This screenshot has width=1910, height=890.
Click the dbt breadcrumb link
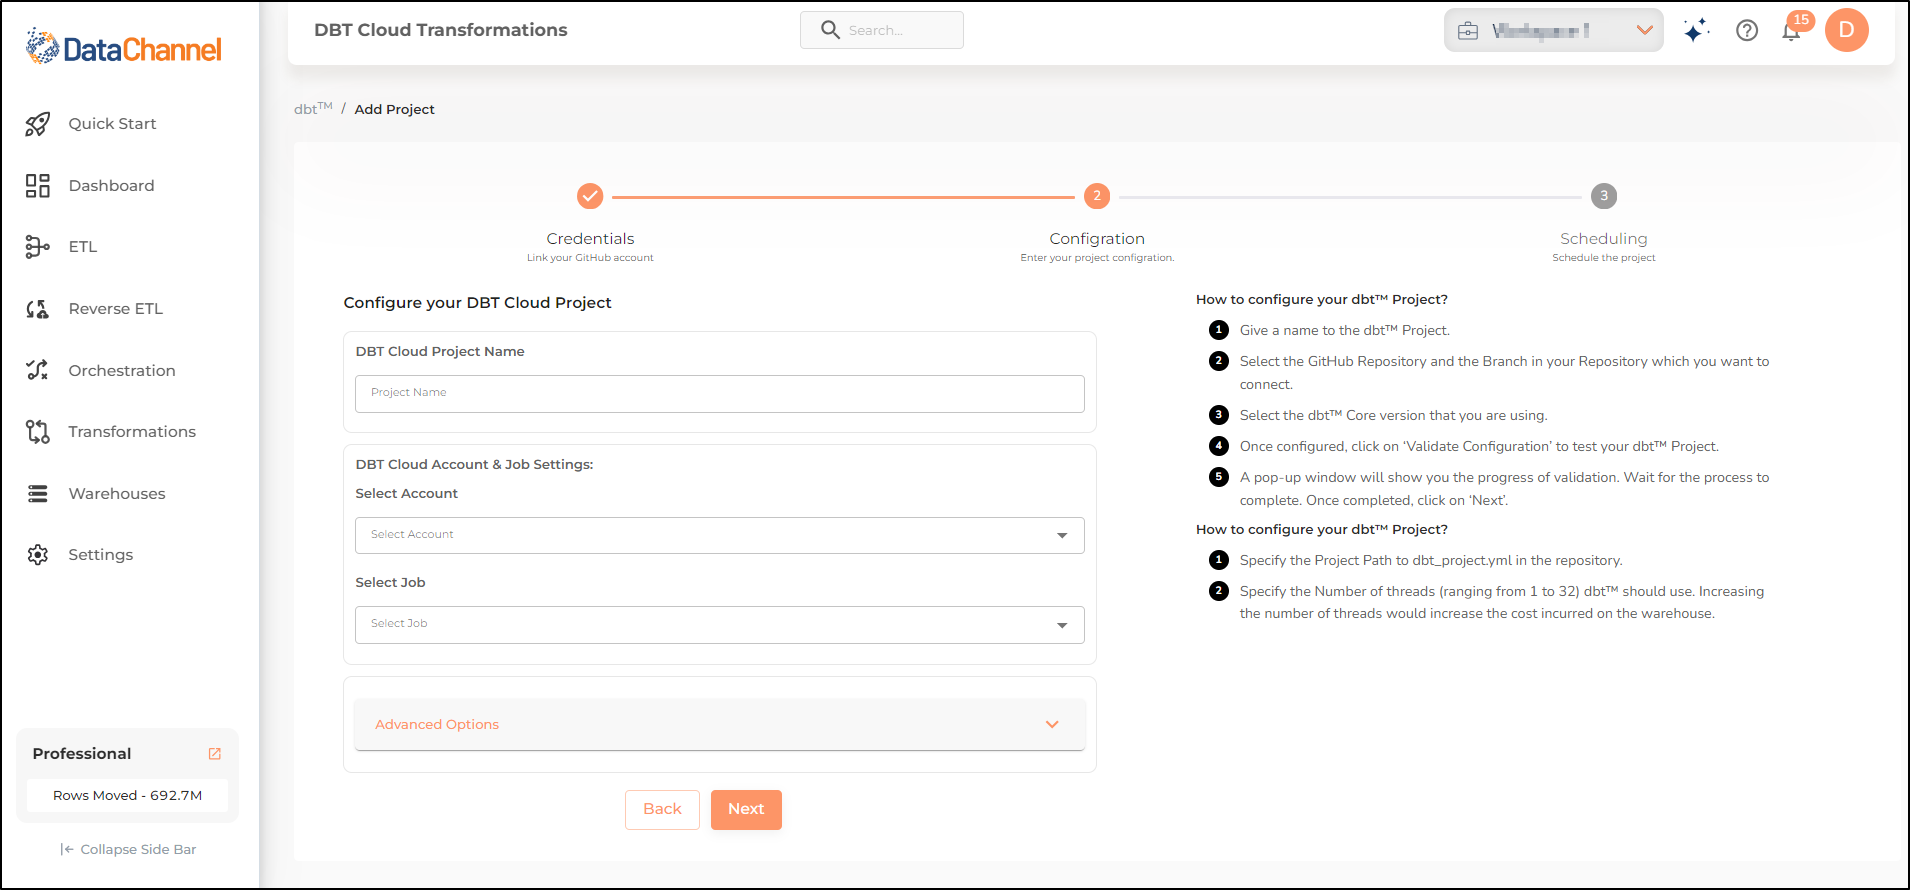[313, 108]
